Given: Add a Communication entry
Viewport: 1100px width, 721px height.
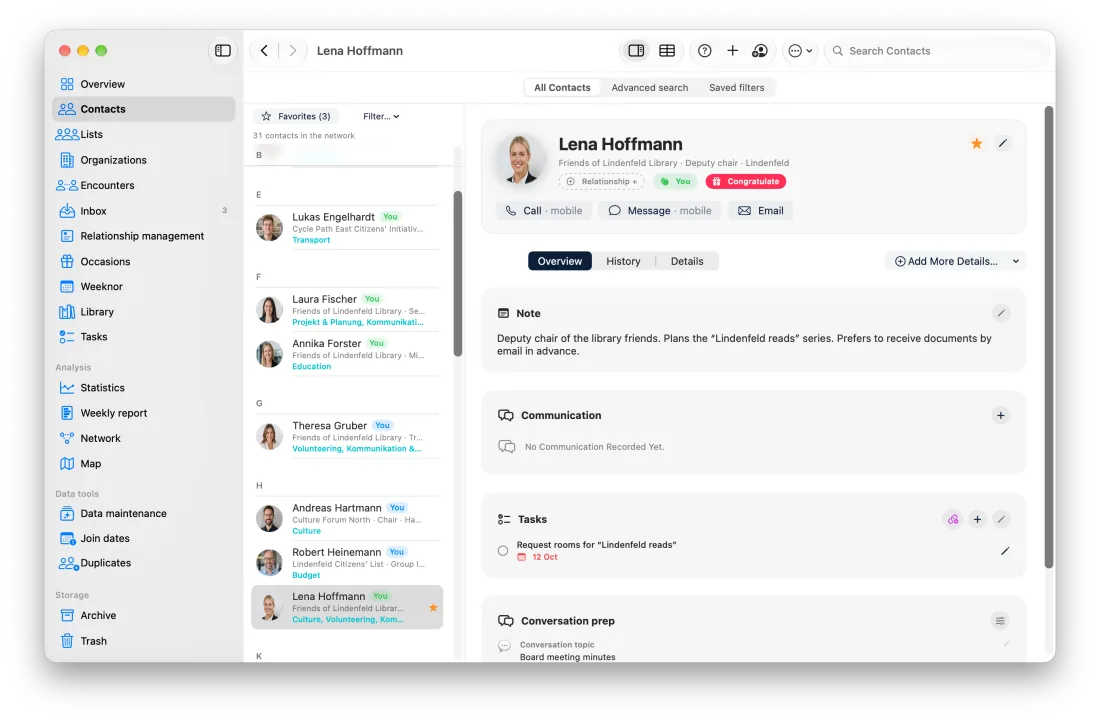Looking at the screenshot, I should (1000, 415).
